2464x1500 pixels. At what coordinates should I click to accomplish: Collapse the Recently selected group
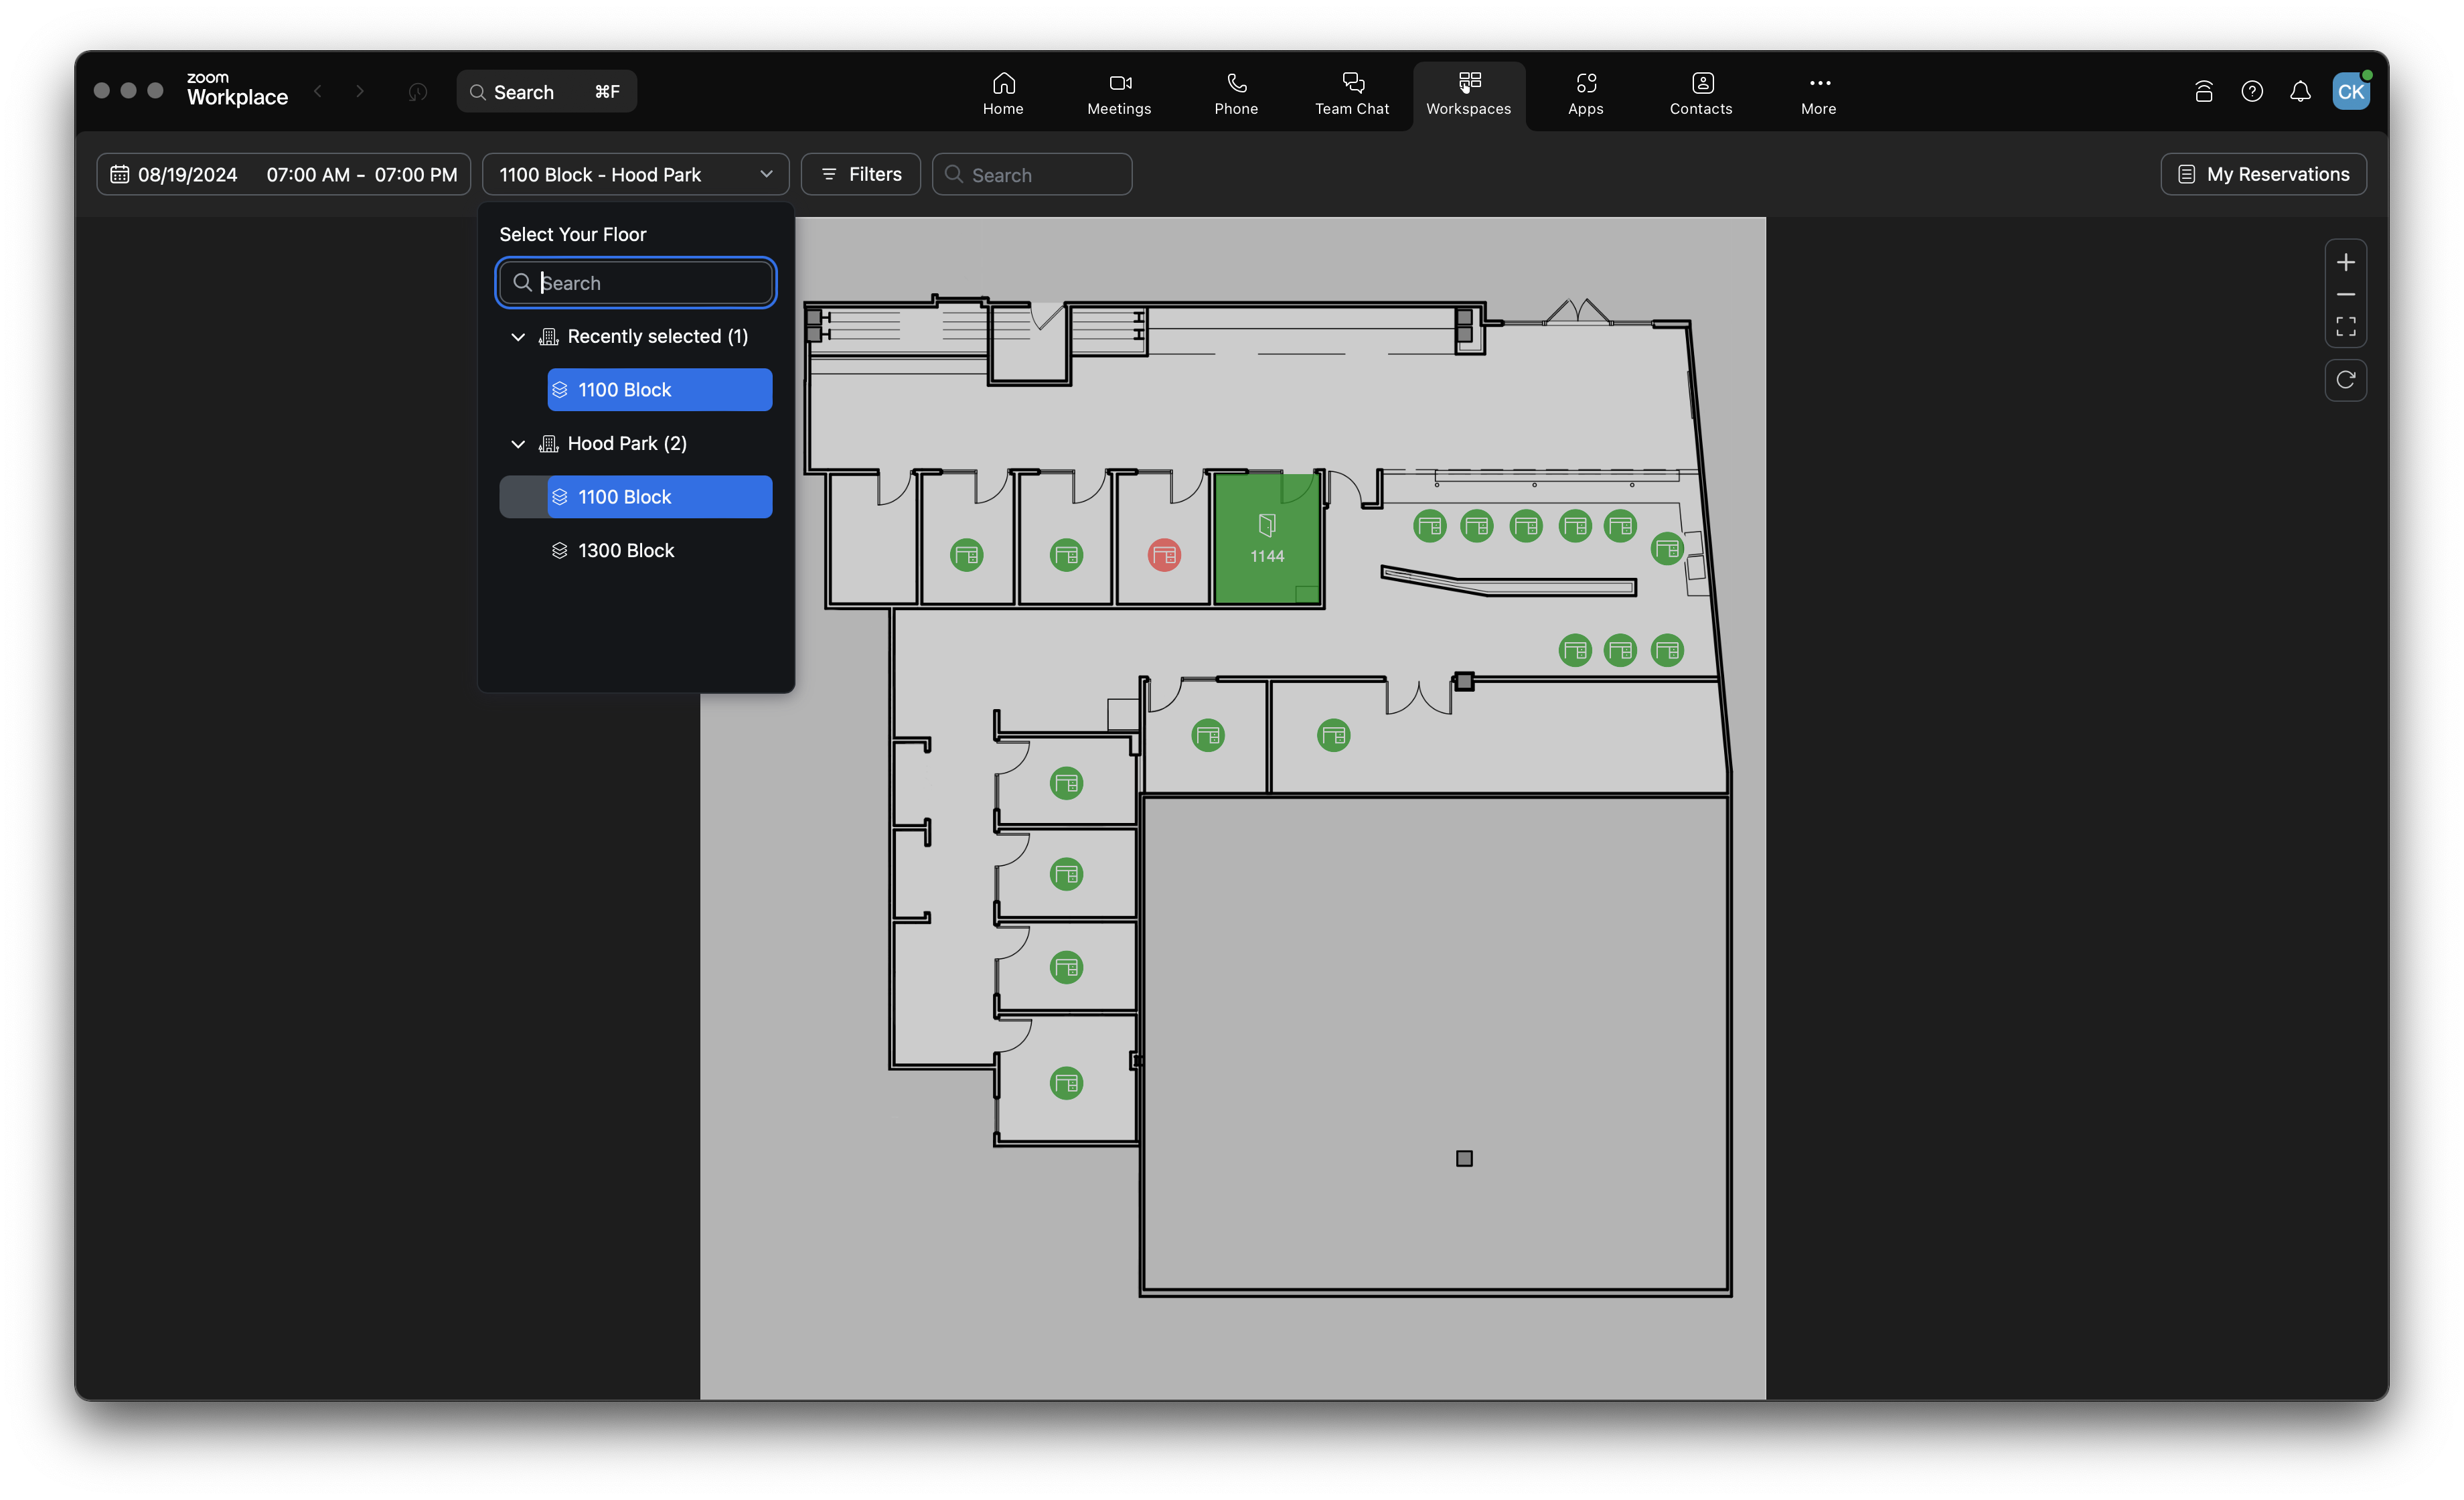pos(518,337)
